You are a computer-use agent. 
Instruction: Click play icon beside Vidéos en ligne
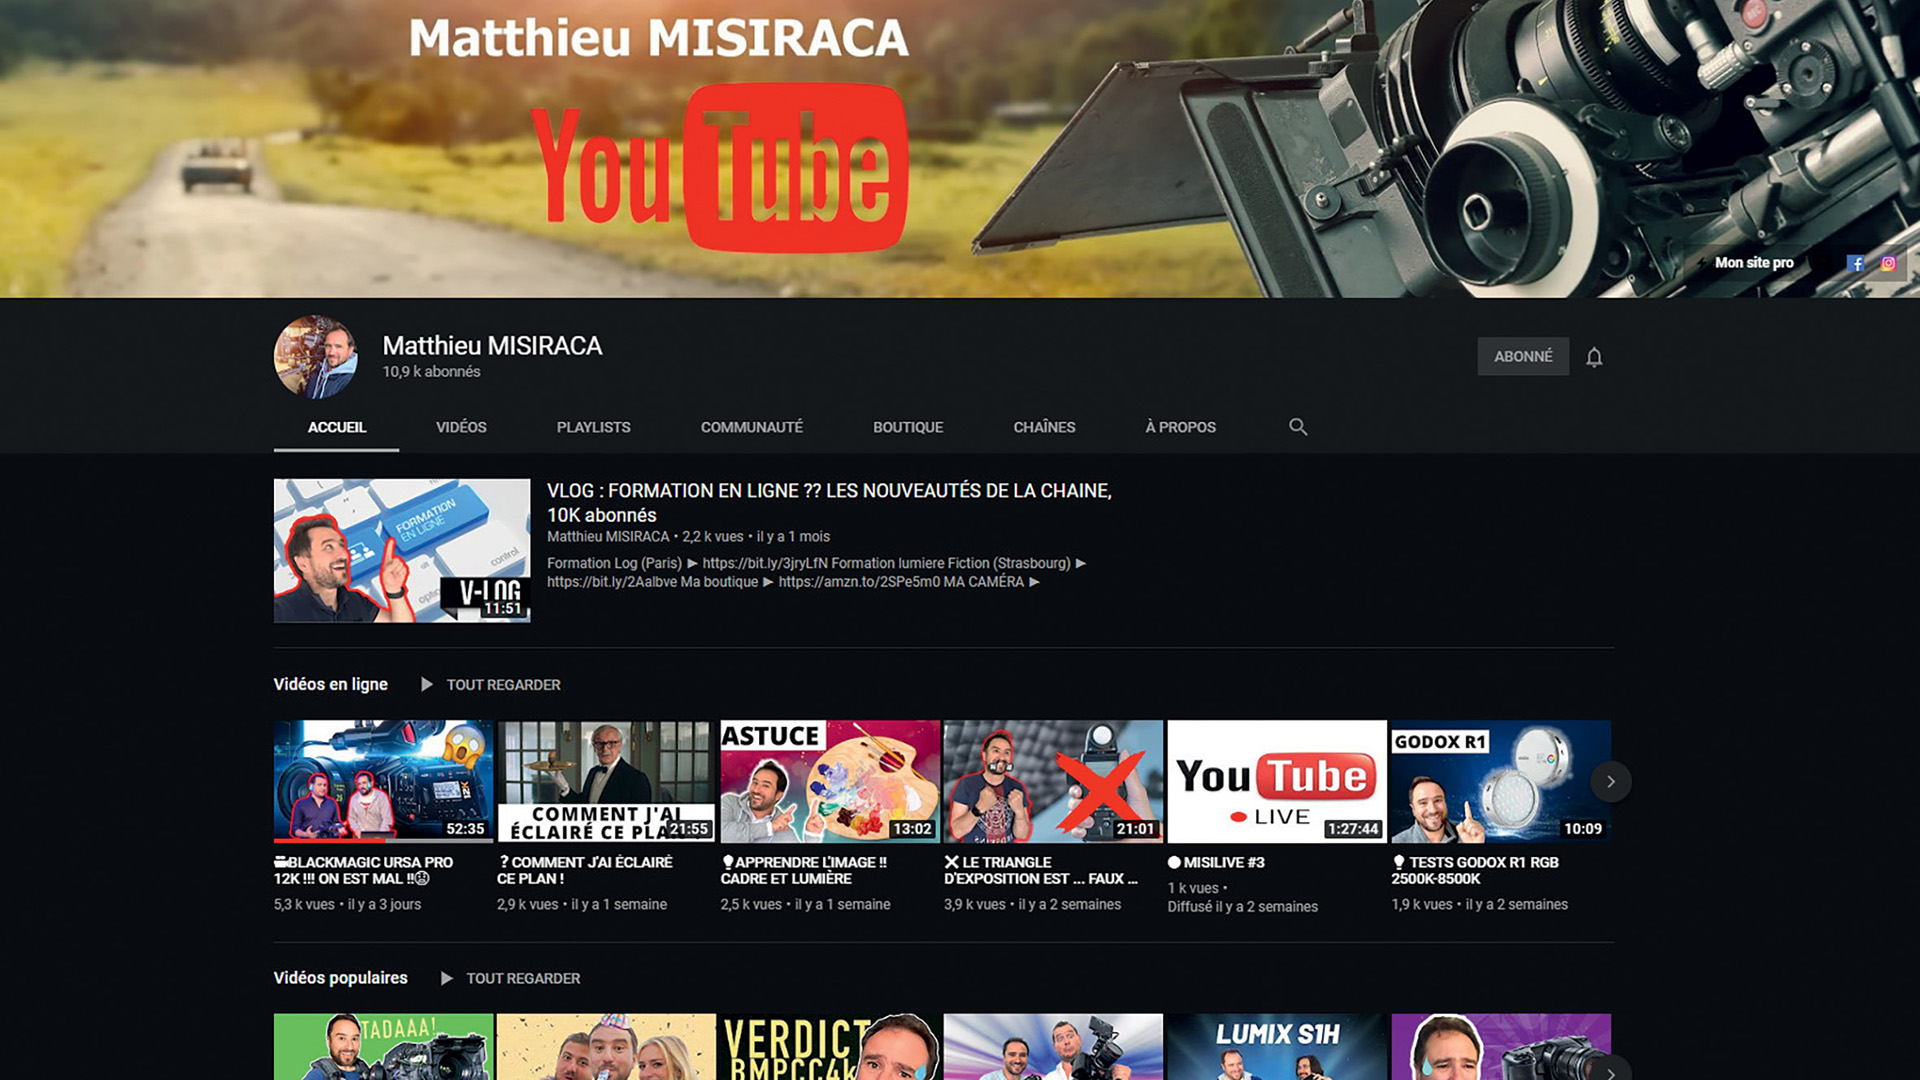[427, 685]
